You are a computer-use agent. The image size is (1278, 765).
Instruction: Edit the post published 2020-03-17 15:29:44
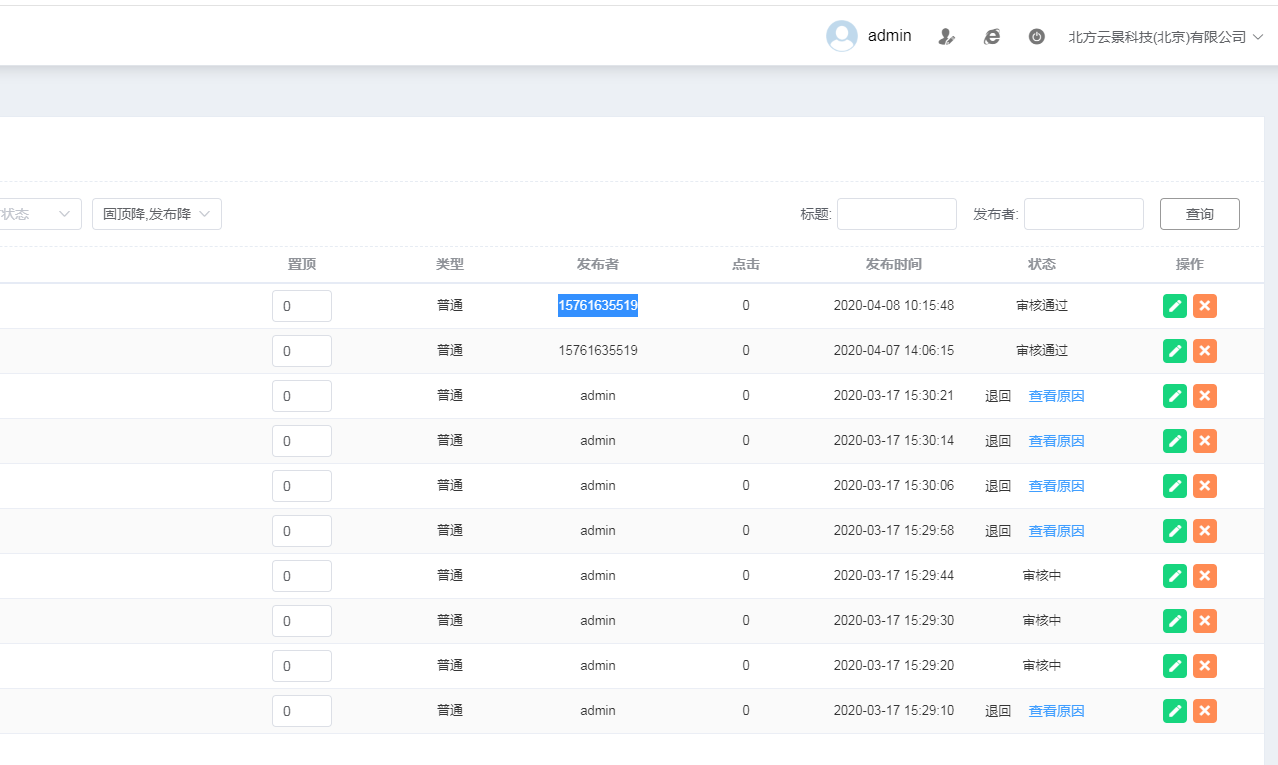coord(1175,576)
